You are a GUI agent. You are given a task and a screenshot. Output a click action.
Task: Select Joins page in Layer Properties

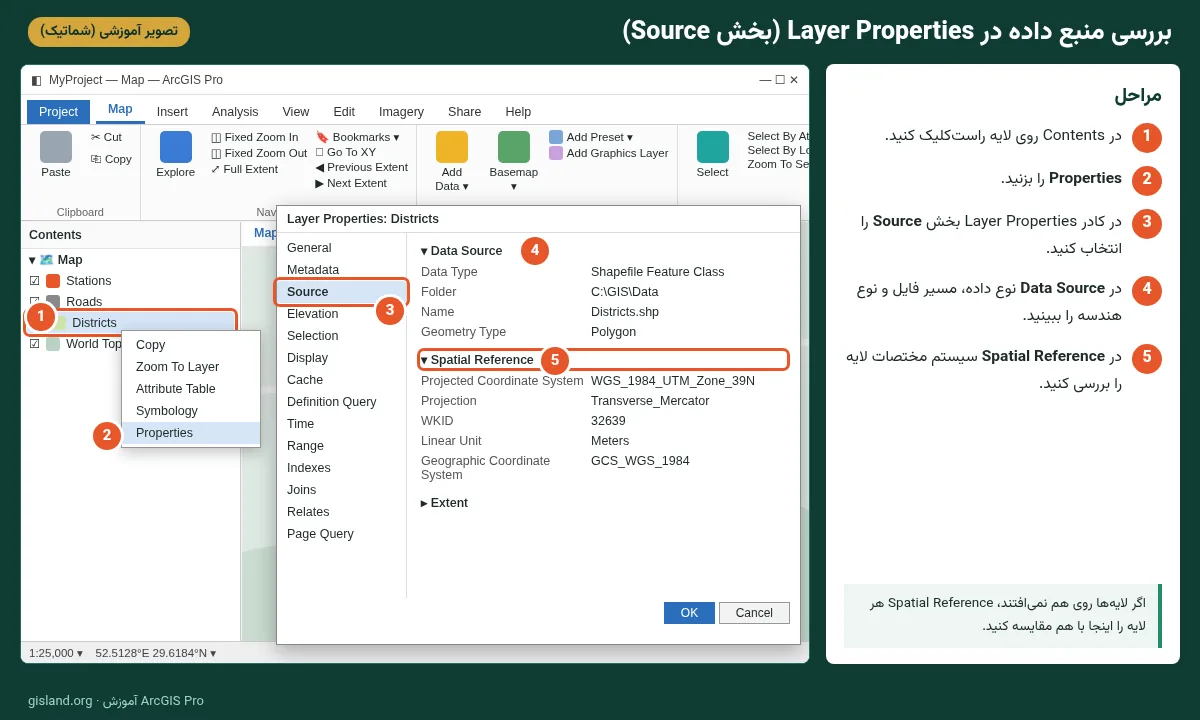[x=342, y=490]
